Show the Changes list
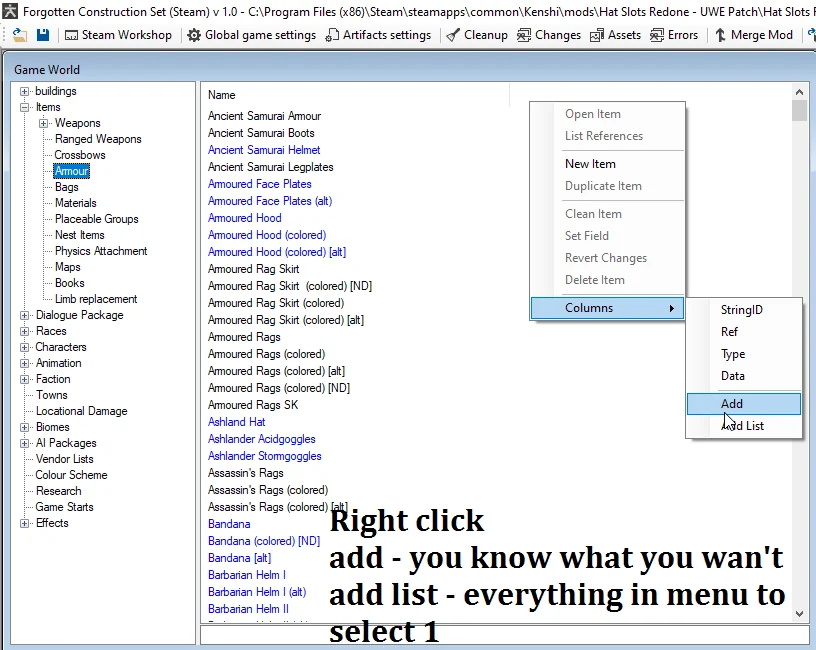The image size is (816, 650). 548,35
